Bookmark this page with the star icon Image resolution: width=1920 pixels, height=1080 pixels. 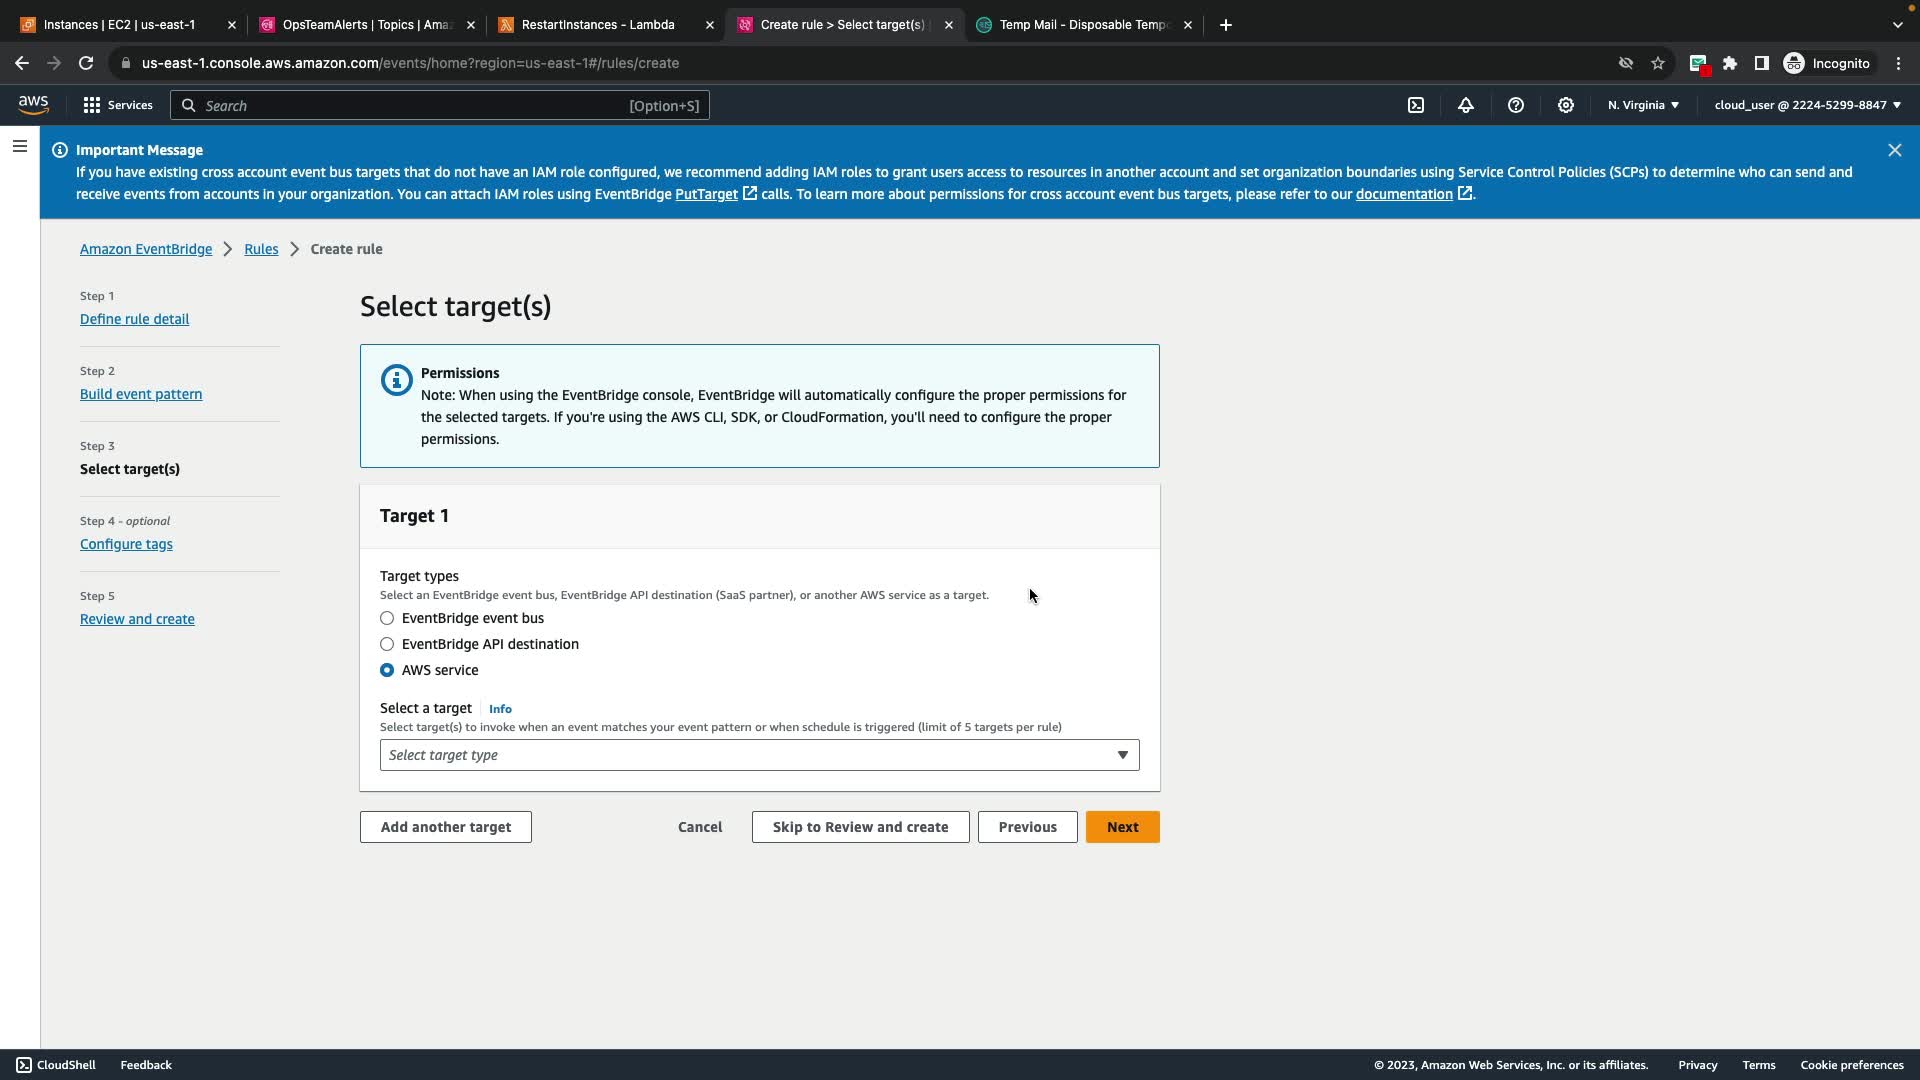1658,63
